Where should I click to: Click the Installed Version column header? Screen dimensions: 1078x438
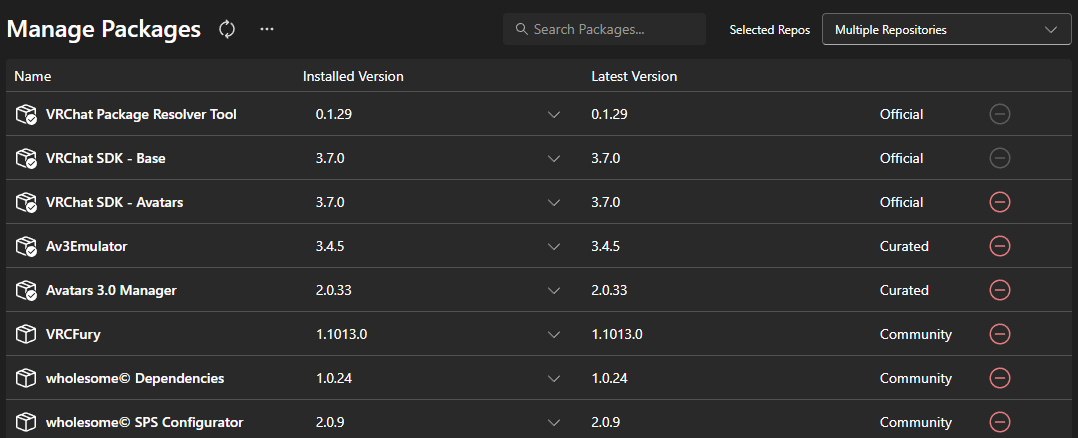point(353,76)
